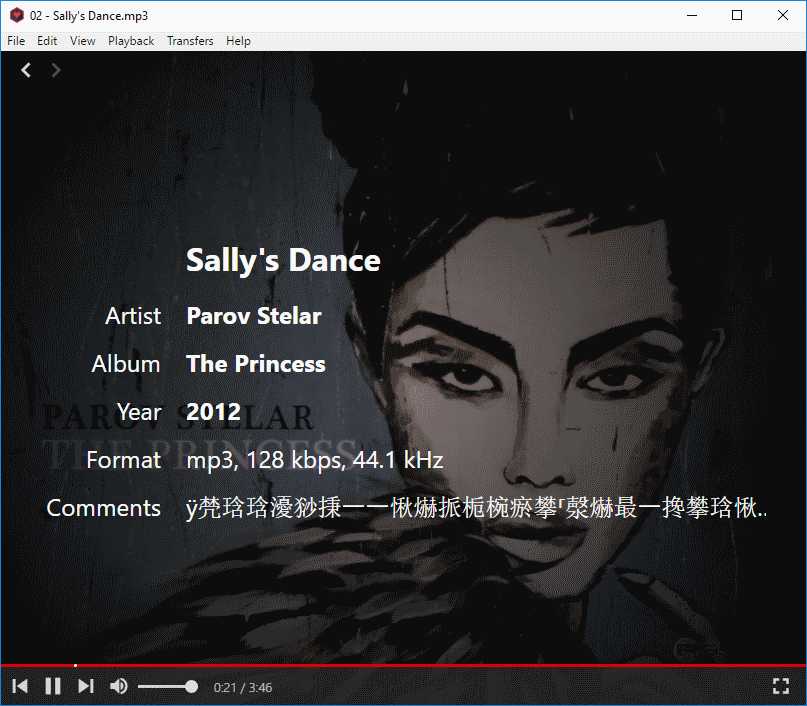Click the red playback progress bar
This screenshot has width=807, height=706.
pos(404,665)
